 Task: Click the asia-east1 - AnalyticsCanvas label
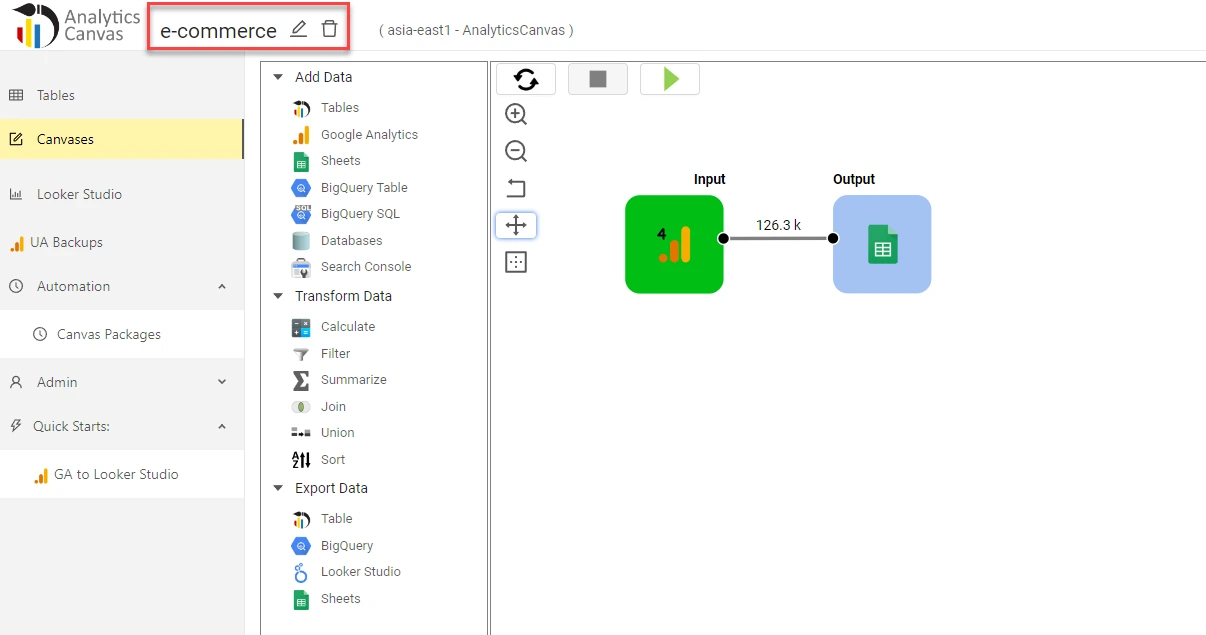(x=476, y=30)
